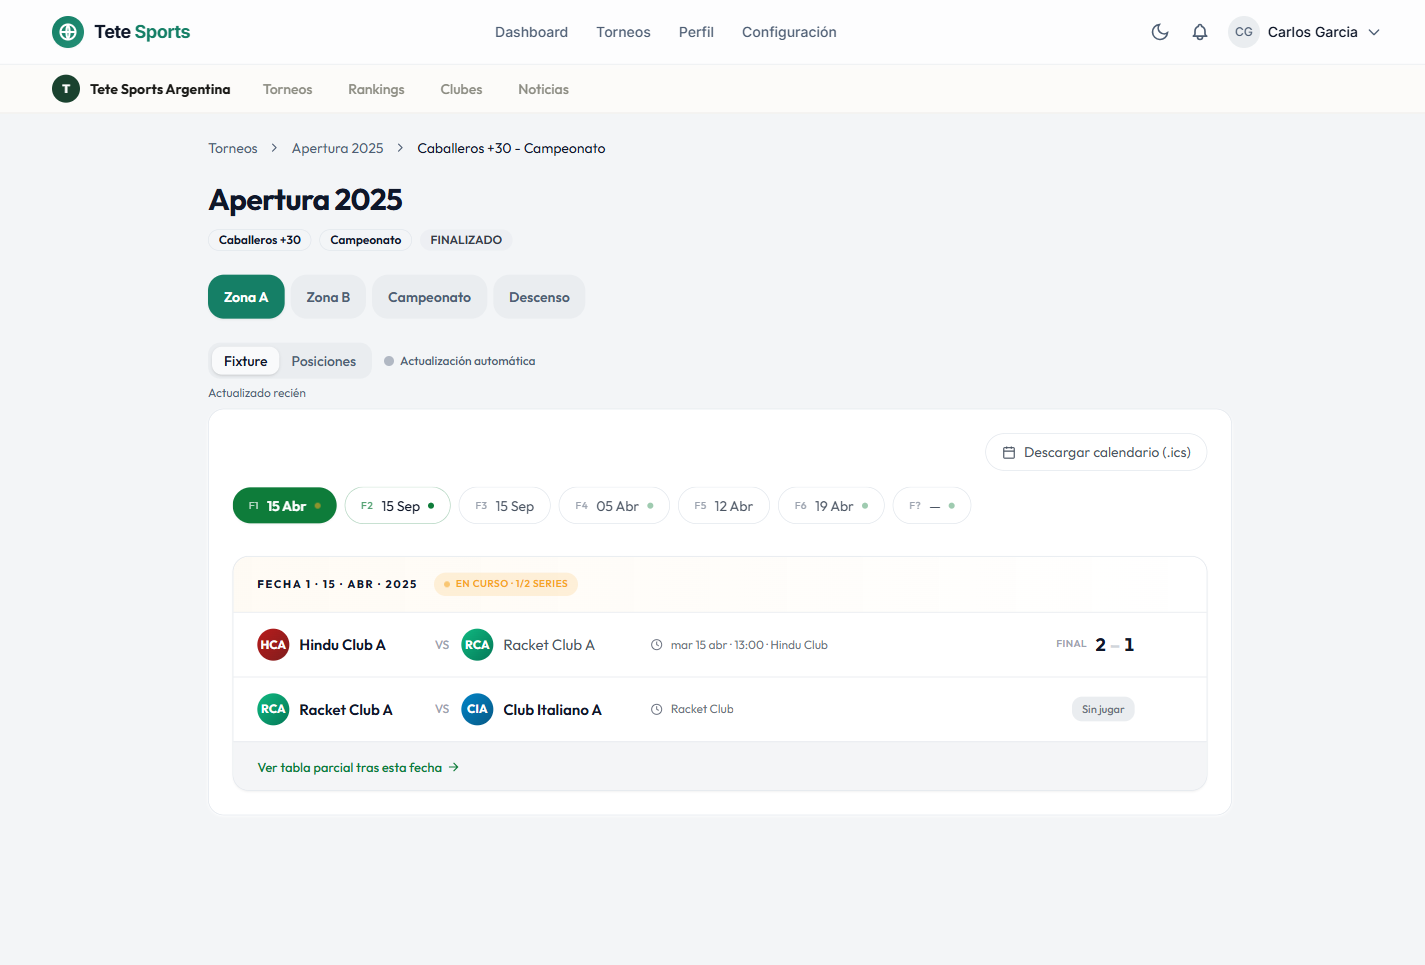Viewport: 1425px width, 965px height.
Task: Click the Apertura 2025 breadcrumb link
Action: (338, 148)
